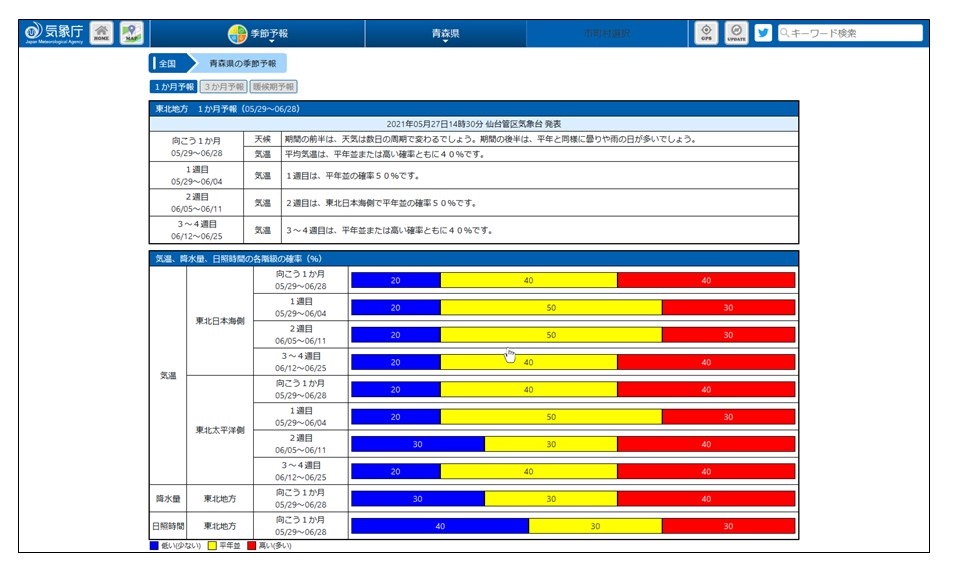Screen dimensions: 960x569
Task: Click the 東北日本海側 region cell
Action: pos(220,321)
